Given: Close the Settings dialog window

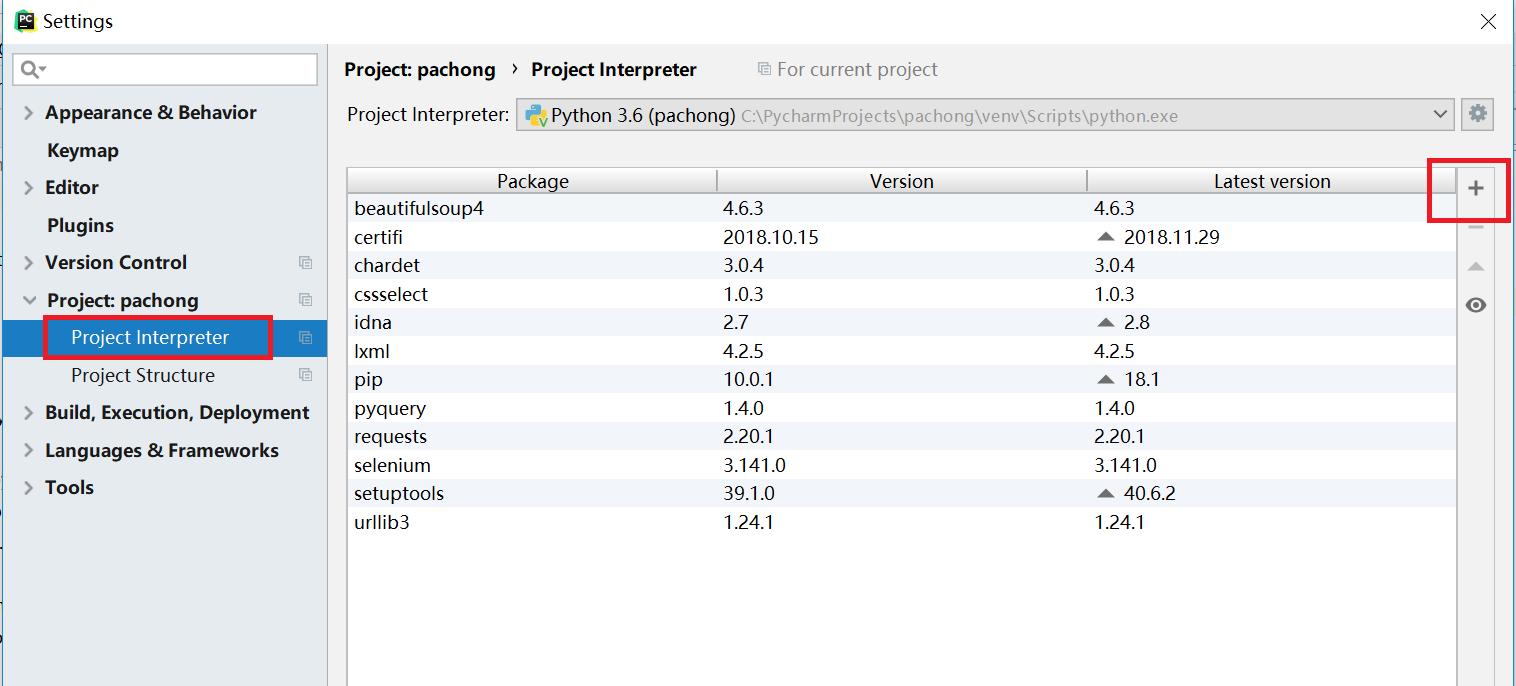Looking at the screenshot, I should [1488, 21].
